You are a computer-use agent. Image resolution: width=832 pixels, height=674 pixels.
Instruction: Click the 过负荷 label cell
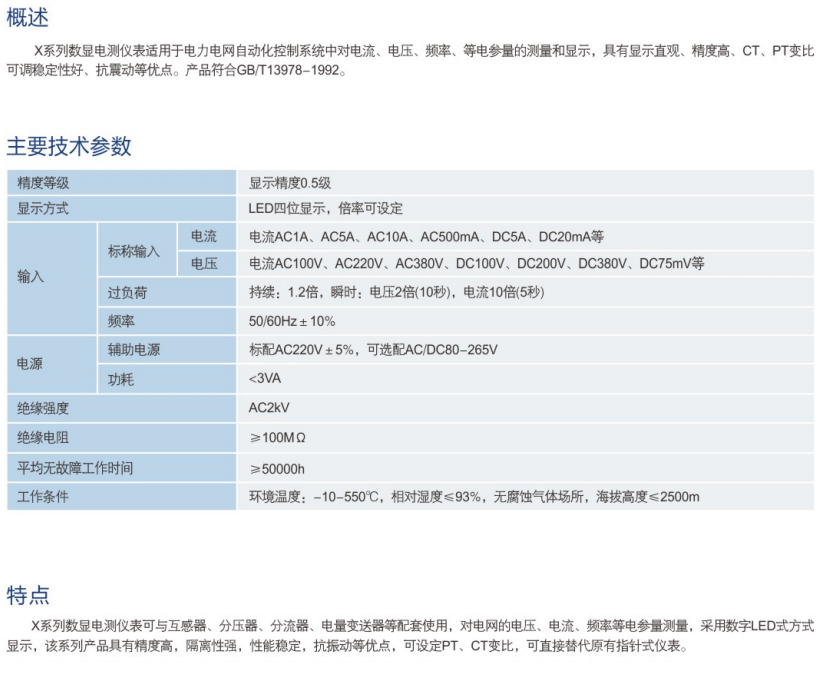tap(127, 293)
